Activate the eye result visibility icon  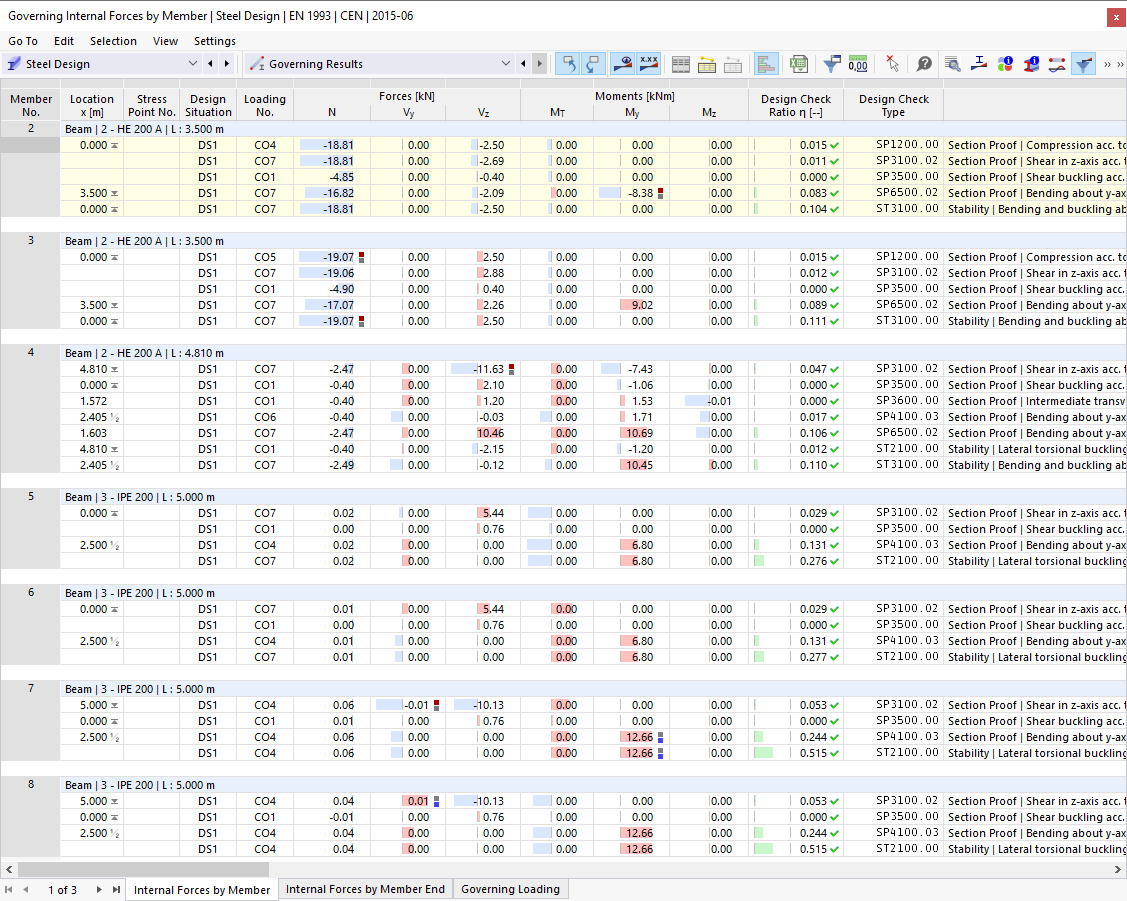pyautogui.click(x=624, y=62)
